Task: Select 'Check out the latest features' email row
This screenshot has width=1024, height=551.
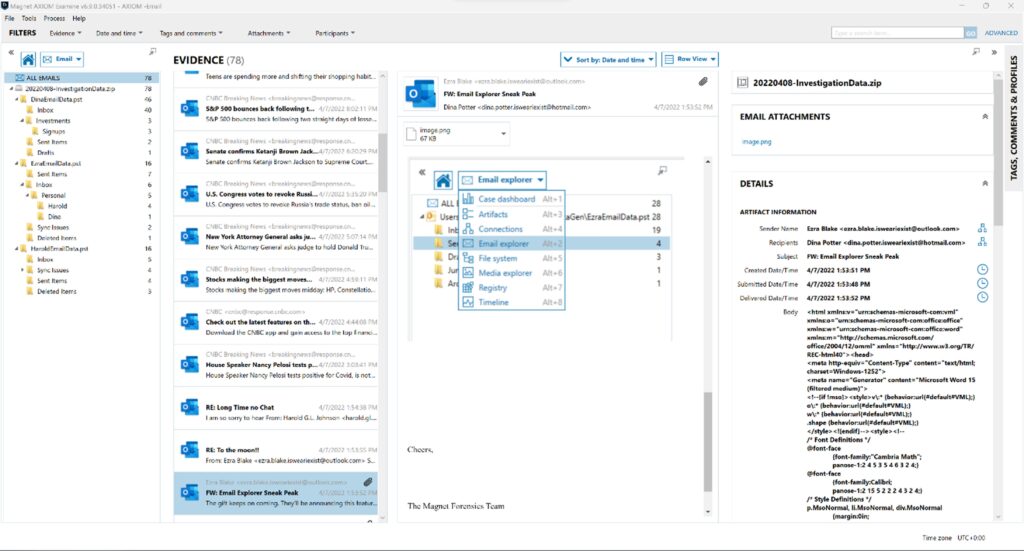Action: [x=276, y=323]
